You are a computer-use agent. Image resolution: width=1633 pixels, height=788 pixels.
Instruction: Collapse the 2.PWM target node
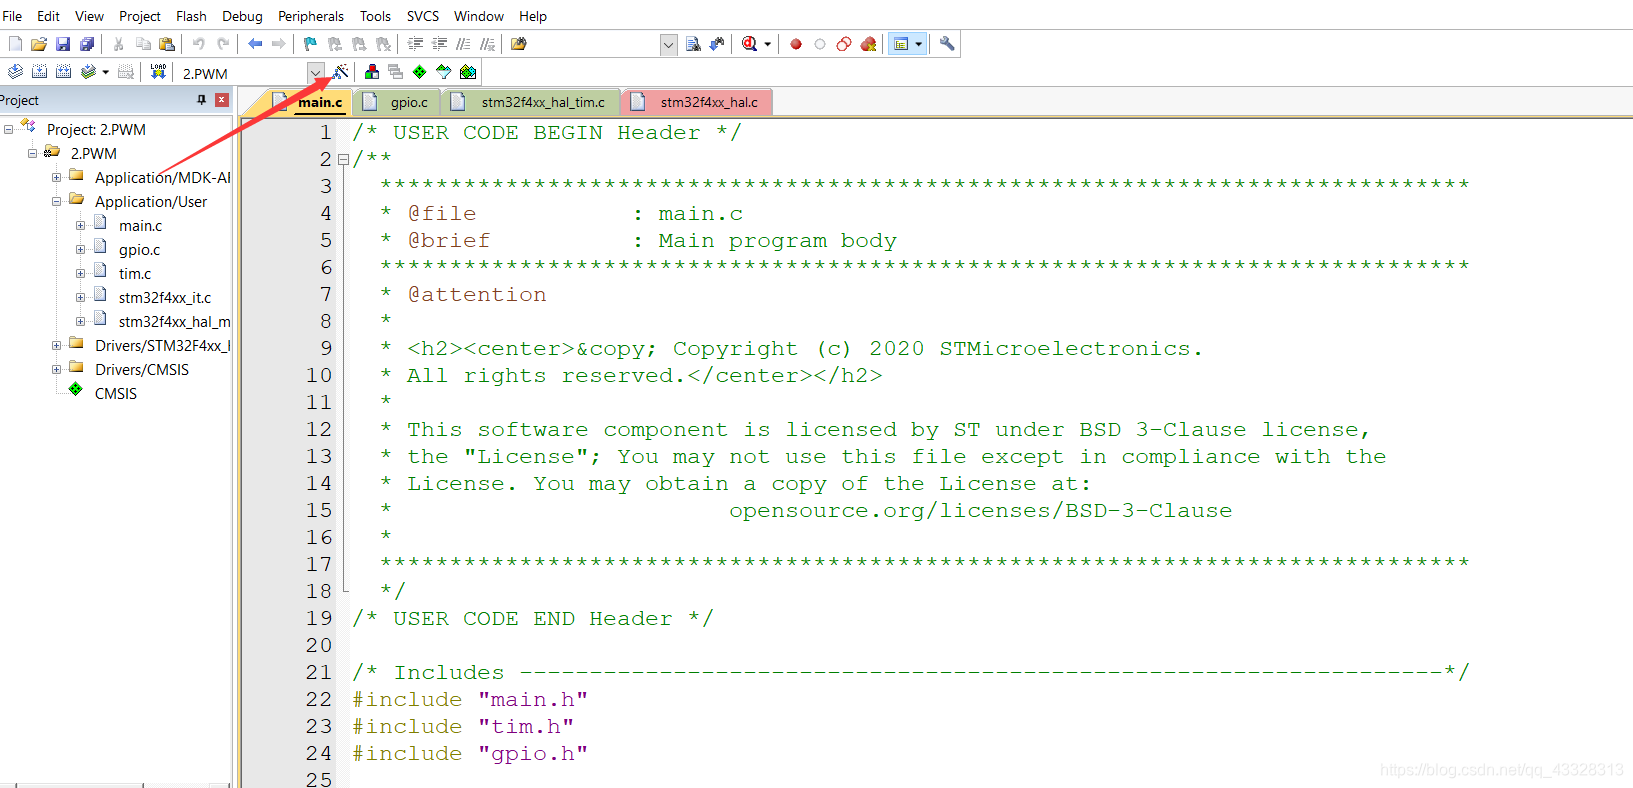point(32,154)
